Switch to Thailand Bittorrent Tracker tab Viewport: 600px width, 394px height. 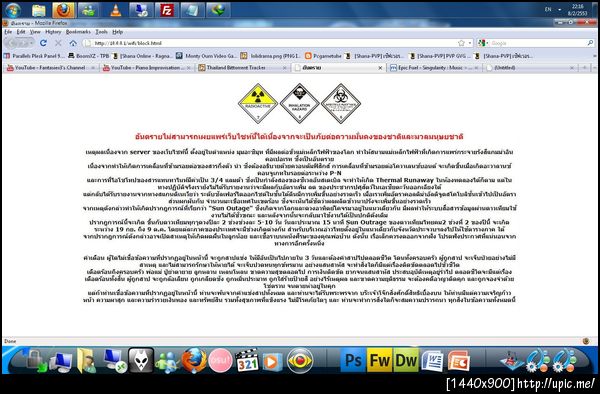[243, 68]
